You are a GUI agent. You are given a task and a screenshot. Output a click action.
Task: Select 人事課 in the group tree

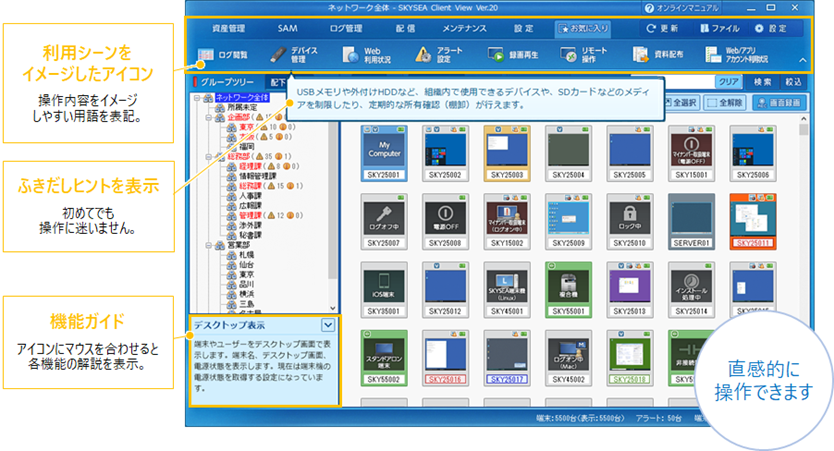click(x=251, y=196)
